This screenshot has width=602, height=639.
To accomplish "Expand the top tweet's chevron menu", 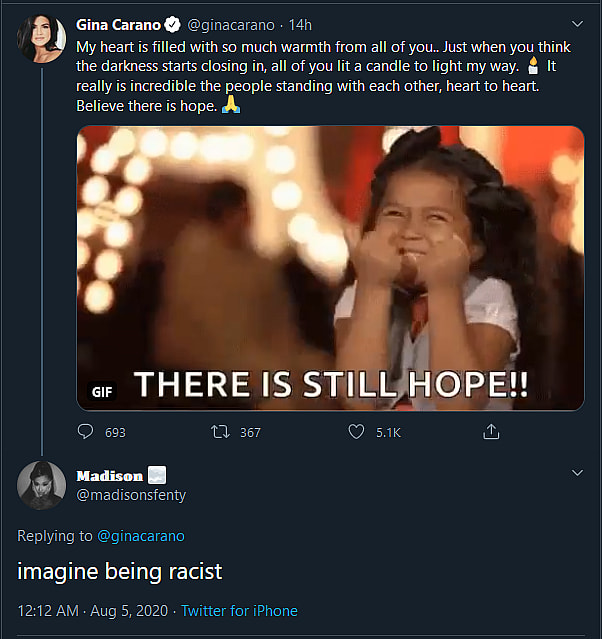I will click(577, 23).
